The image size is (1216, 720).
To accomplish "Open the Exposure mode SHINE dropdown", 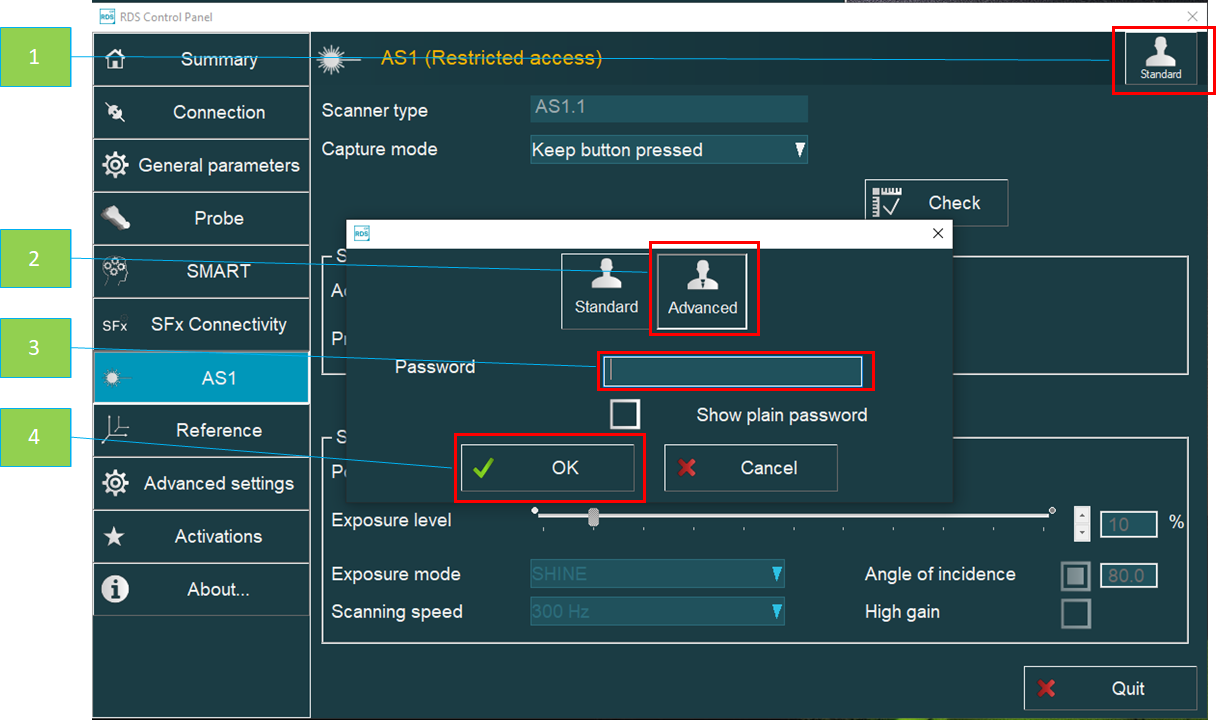I will [777, 574].
